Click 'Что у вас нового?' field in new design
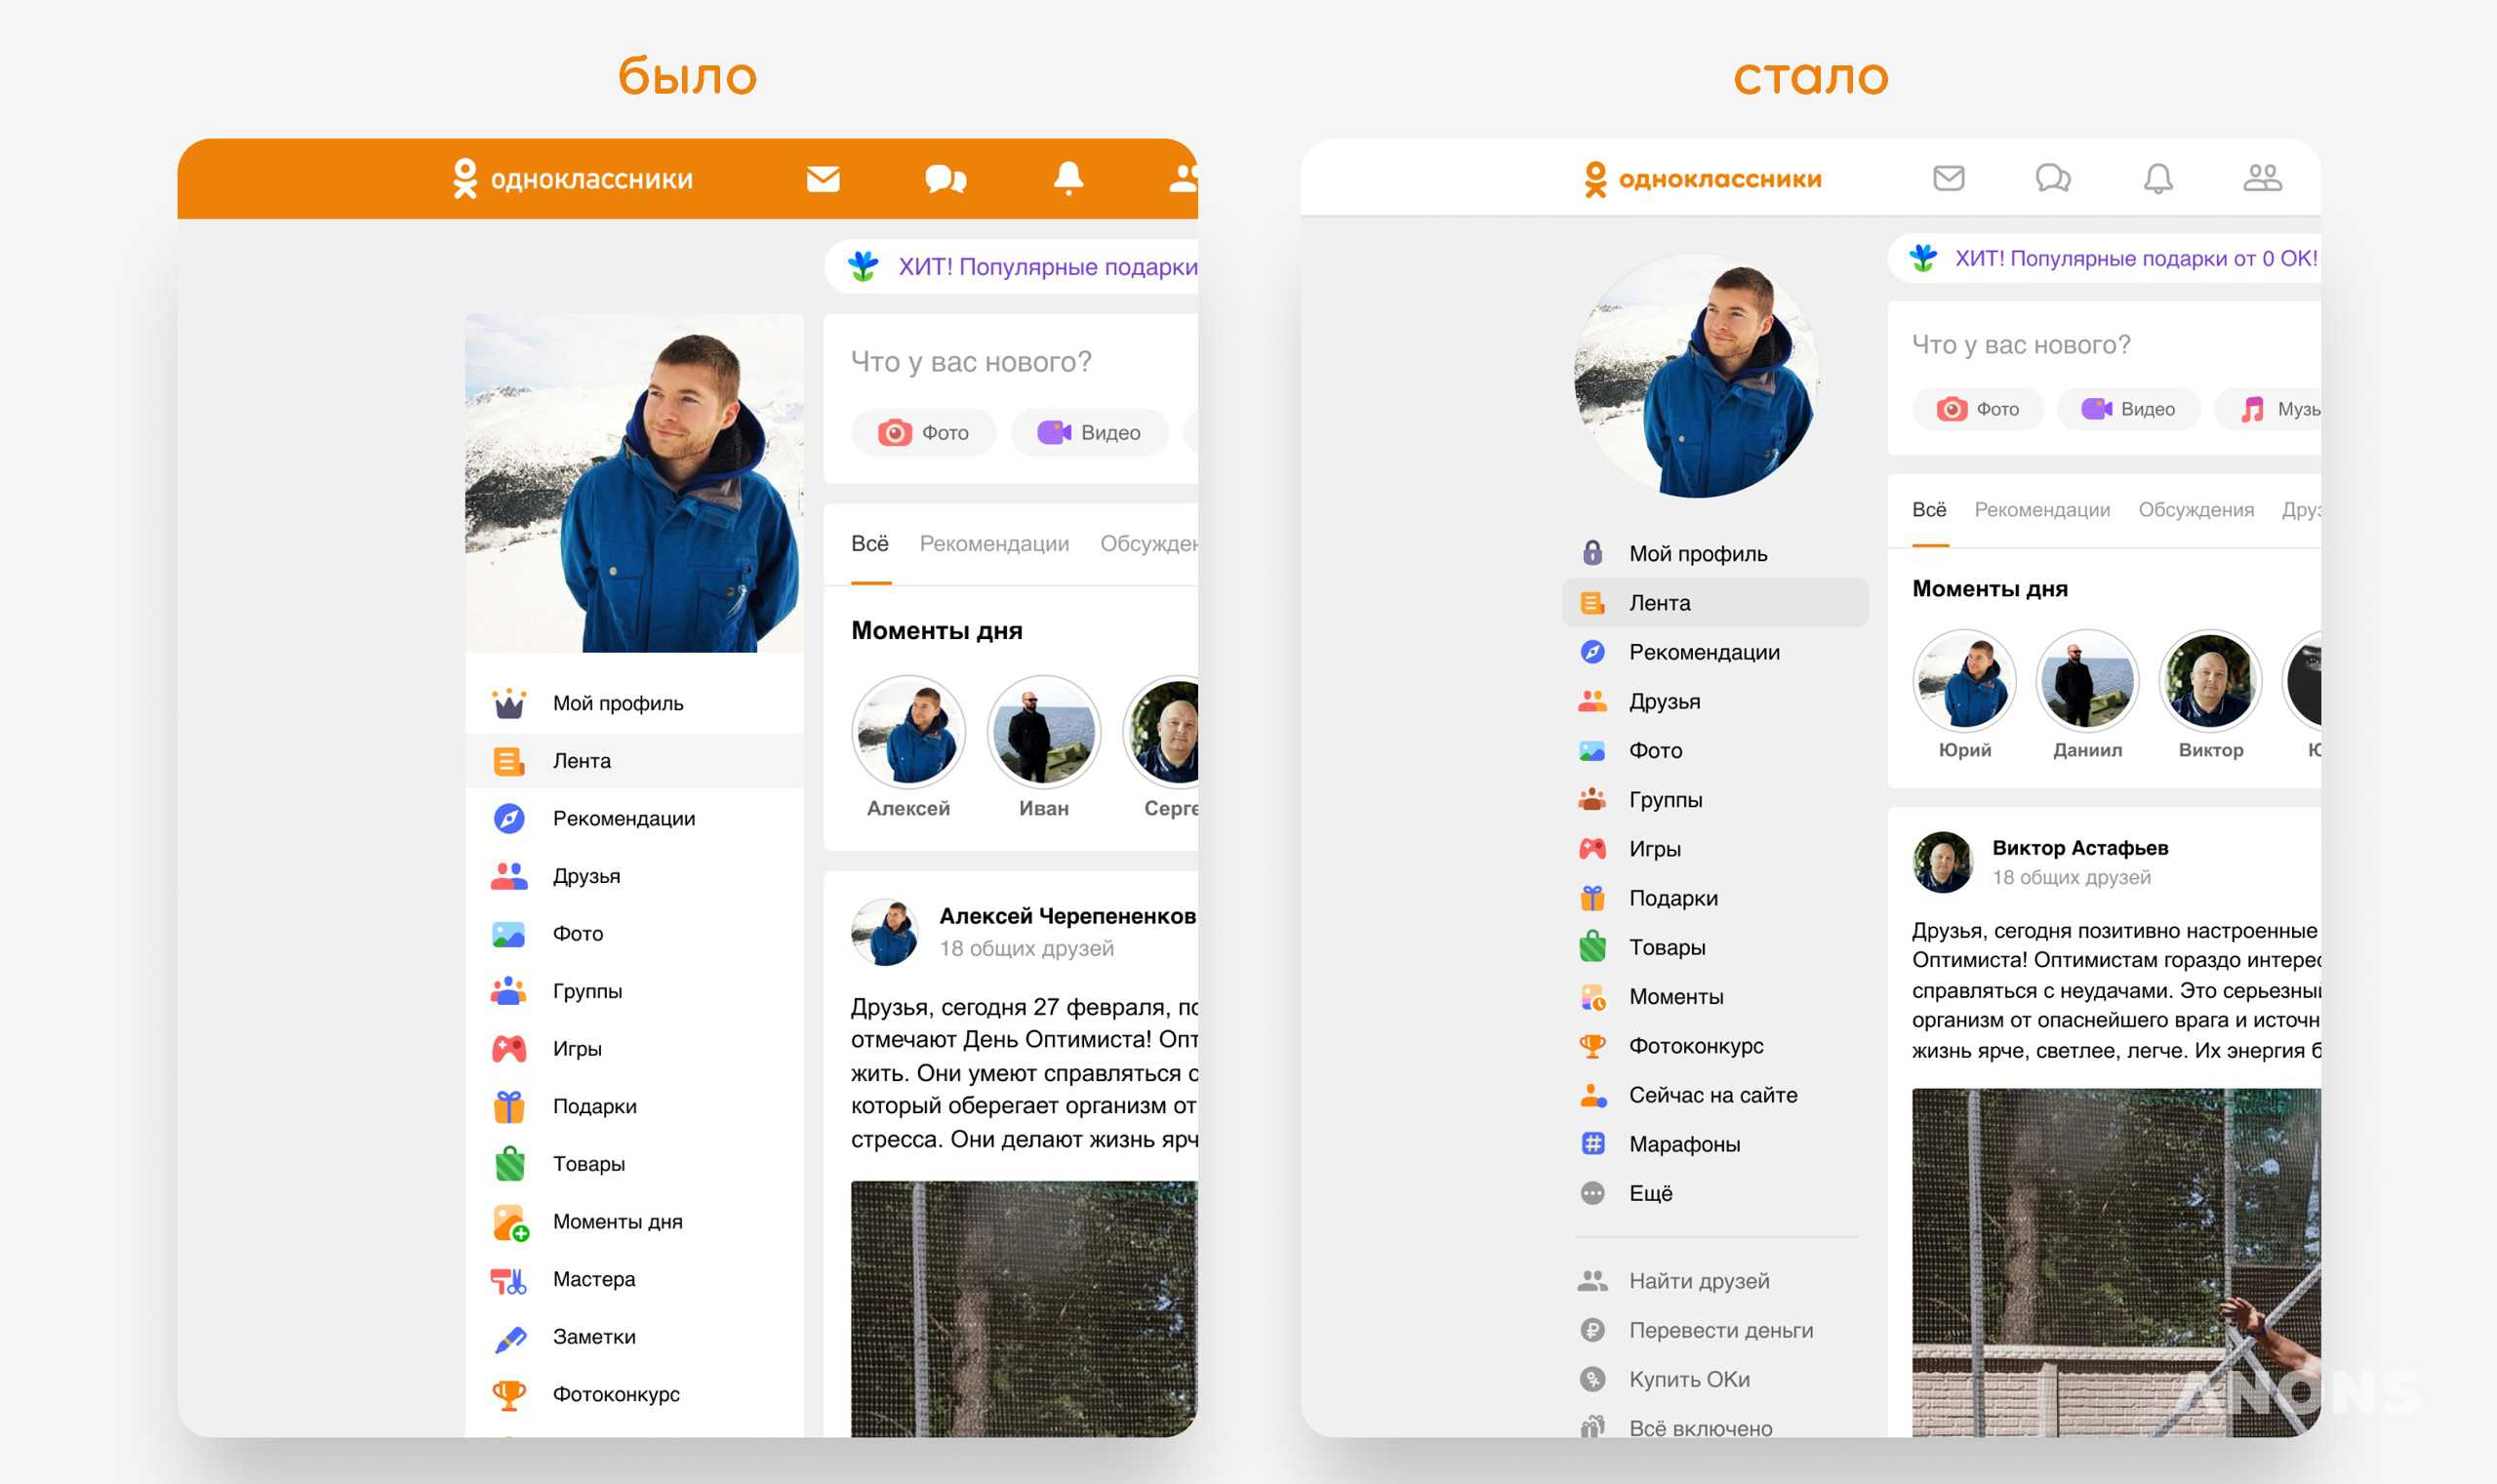This screenshot has width=2497, height=1484. click(x=2020, y=345)
